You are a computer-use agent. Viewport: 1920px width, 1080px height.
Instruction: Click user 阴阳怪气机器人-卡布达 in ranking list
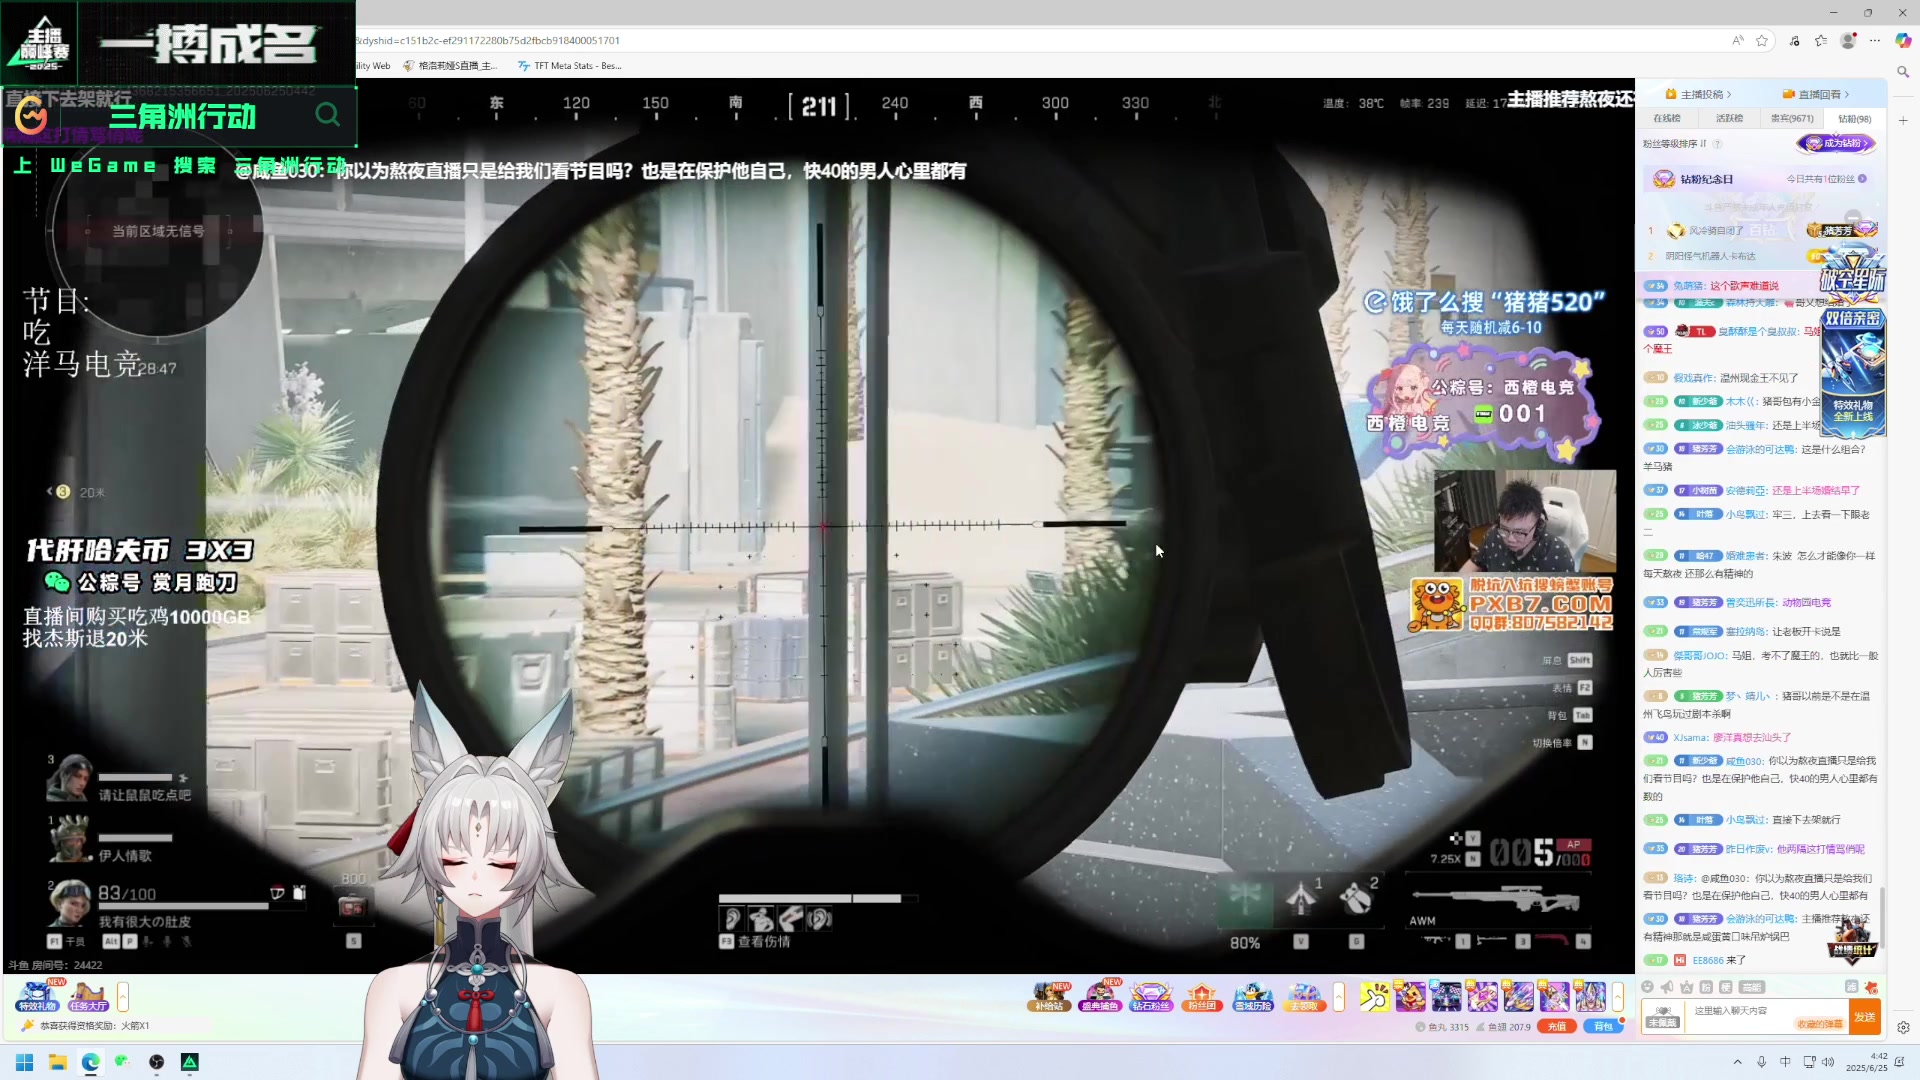click(x=1710, y=256)
